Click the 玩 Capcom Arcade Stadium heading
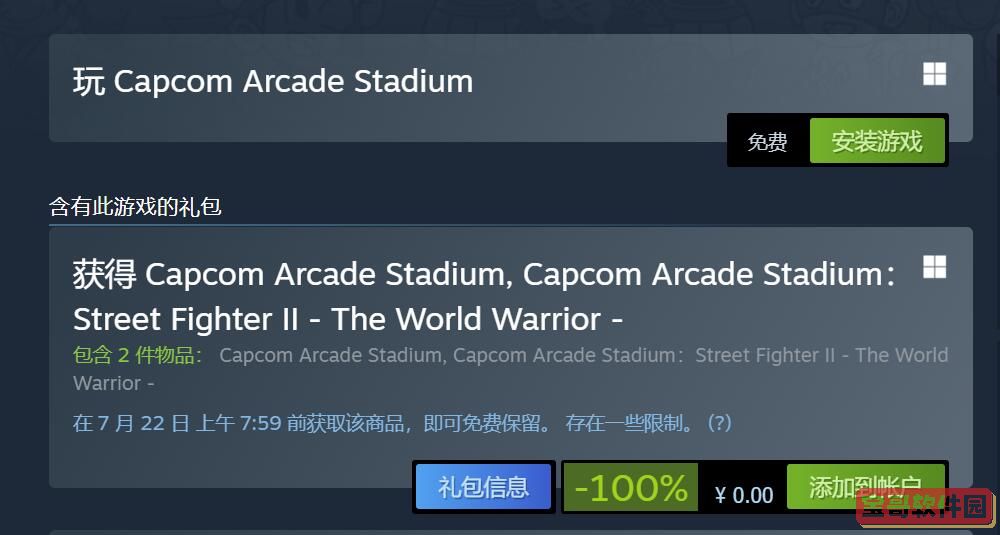 (x=273, y=81)
